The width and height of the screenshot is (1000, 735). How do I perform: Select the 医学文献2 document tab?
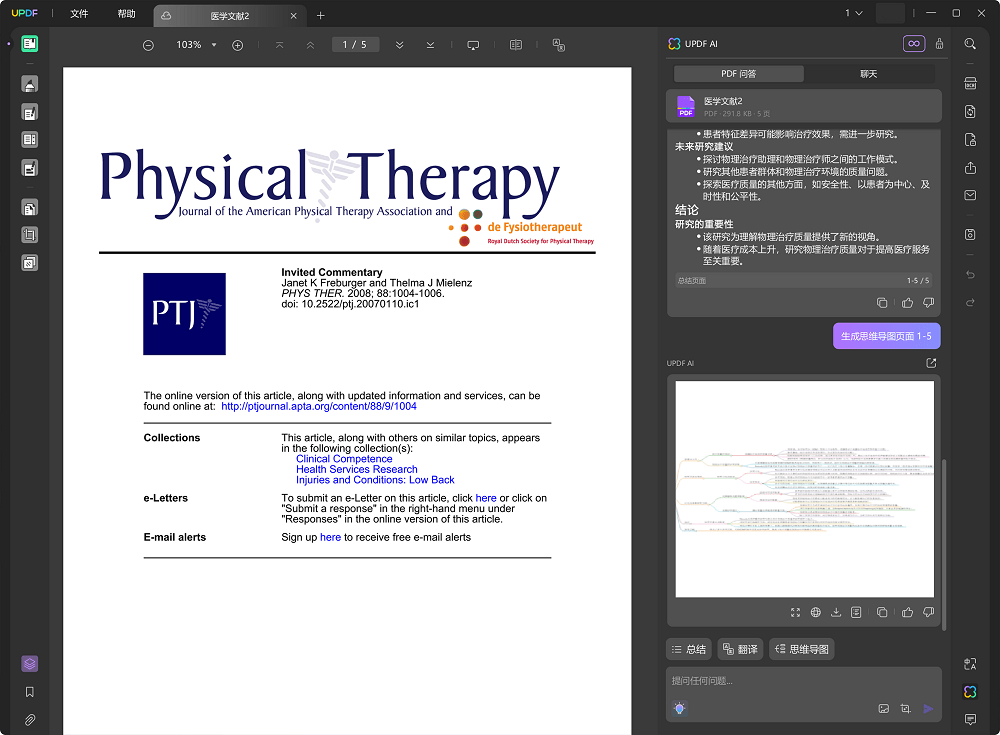coord(230,16)
